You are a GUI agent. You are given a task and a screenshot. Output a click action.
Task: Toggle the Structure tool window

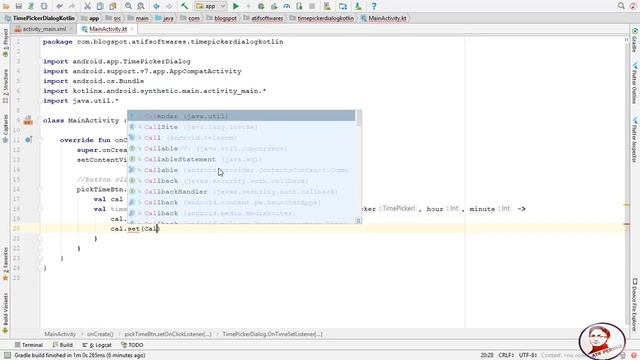[x=5, y=86]
